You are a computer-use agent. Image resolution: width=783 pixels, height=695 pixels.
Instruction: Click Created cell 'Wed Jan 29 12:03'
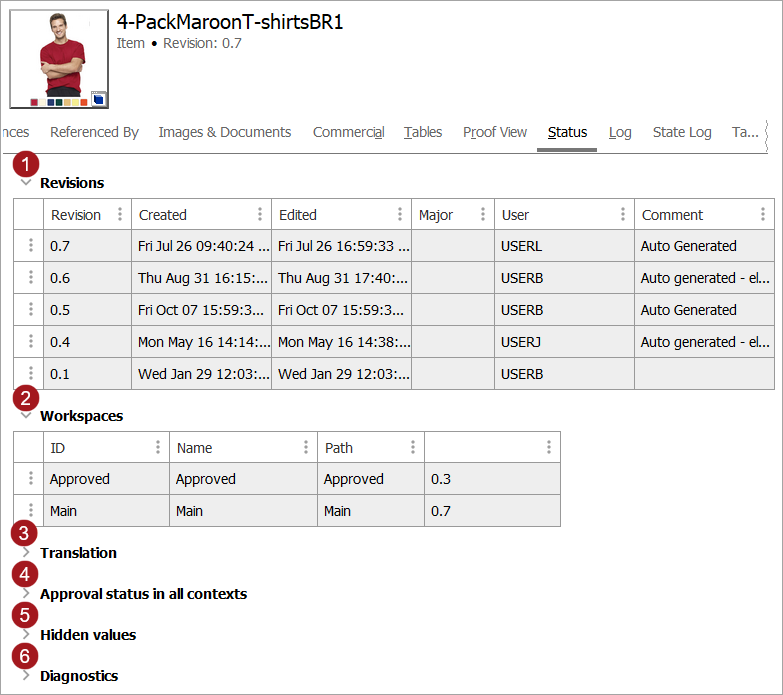point(201,373)
